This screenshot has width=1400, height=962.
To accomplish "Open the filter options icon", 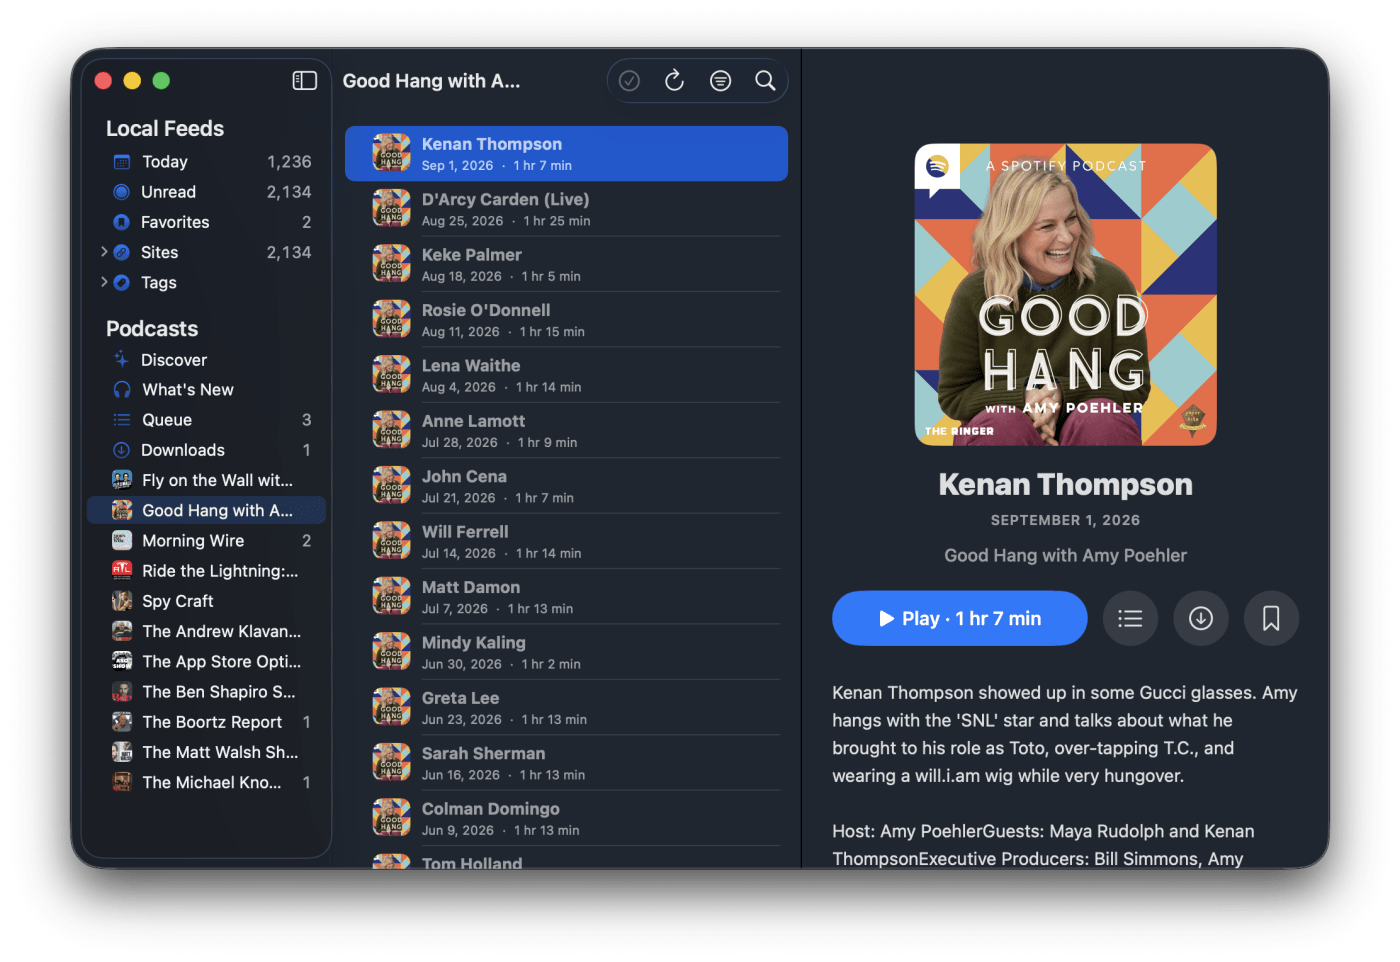I will [x=720, y=81].
